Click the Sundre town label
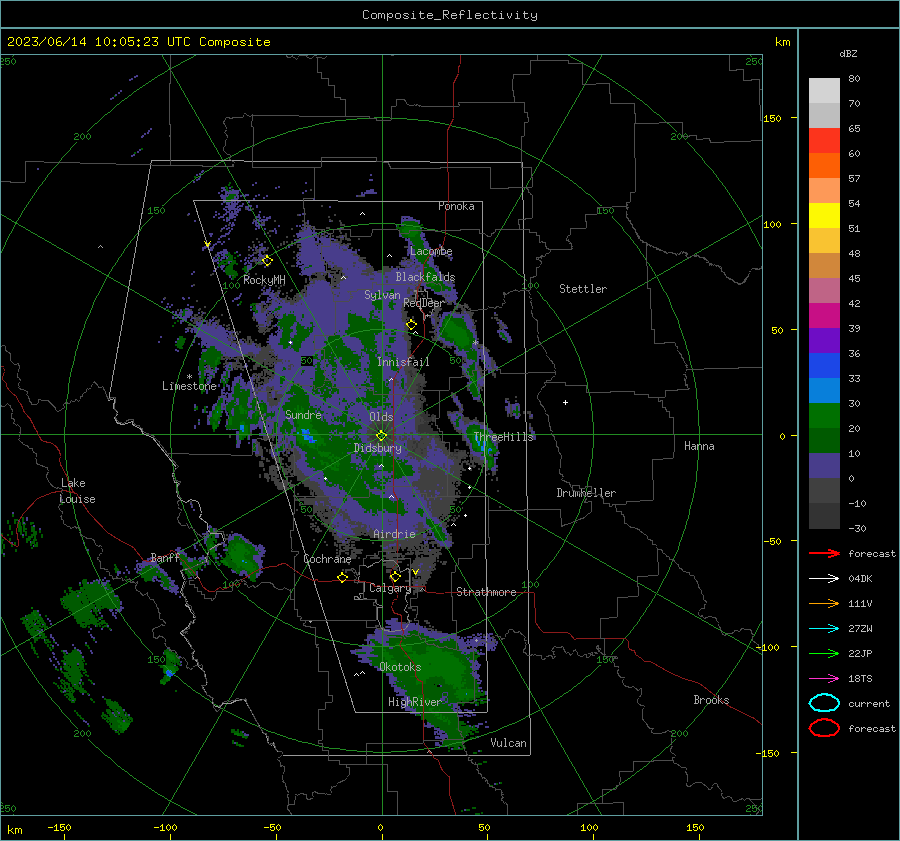The image size is (900, 841). click(x=304, y=414)
